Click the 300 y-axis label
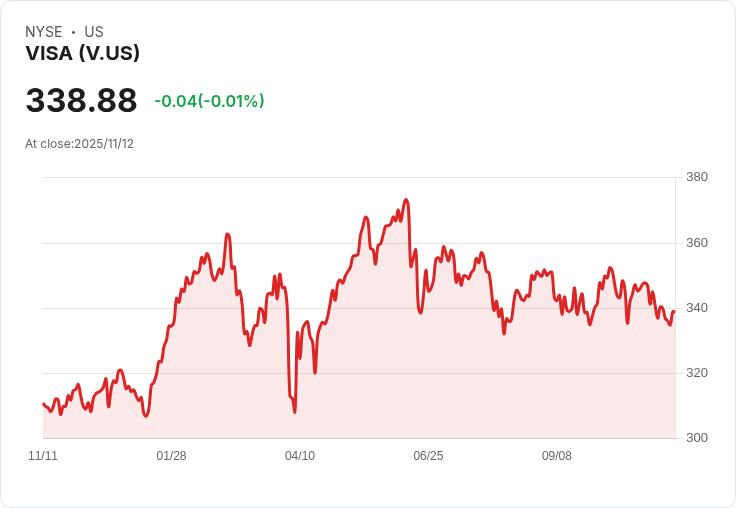Viewport: 736px width, 508px height. tap(697, 438)
